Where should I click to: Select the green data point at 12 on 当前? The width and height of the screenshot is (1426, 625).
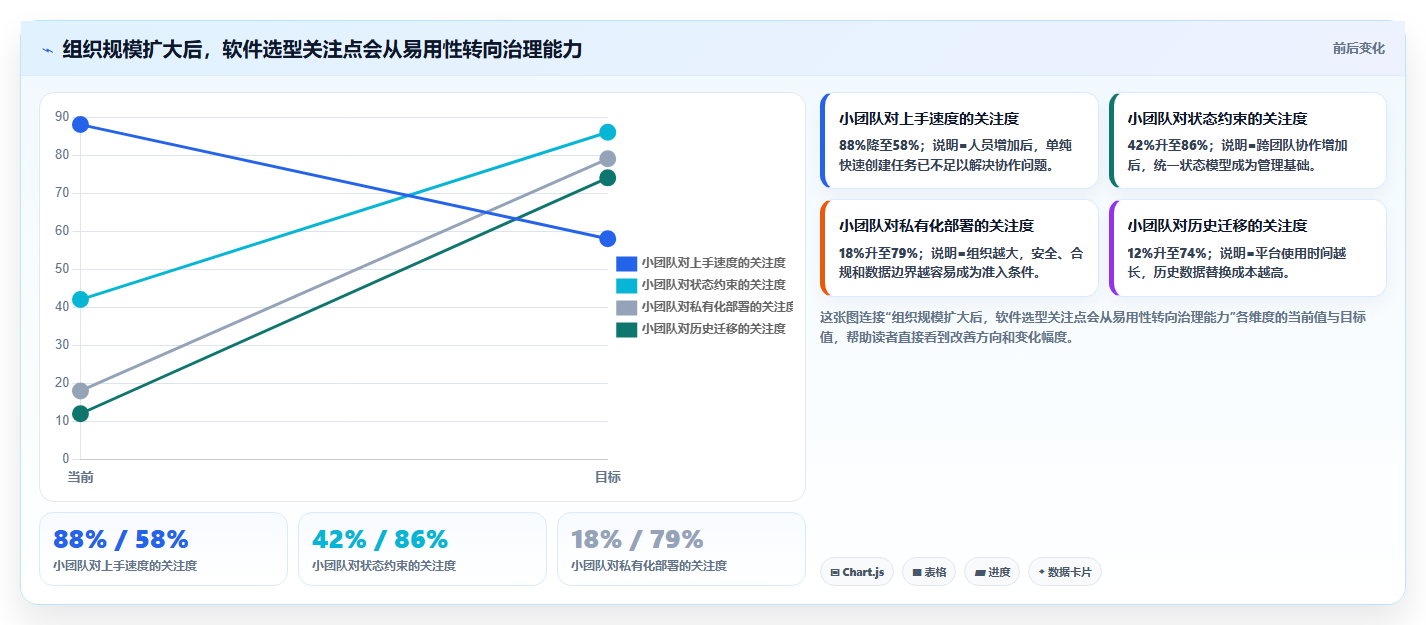(81, 414)
